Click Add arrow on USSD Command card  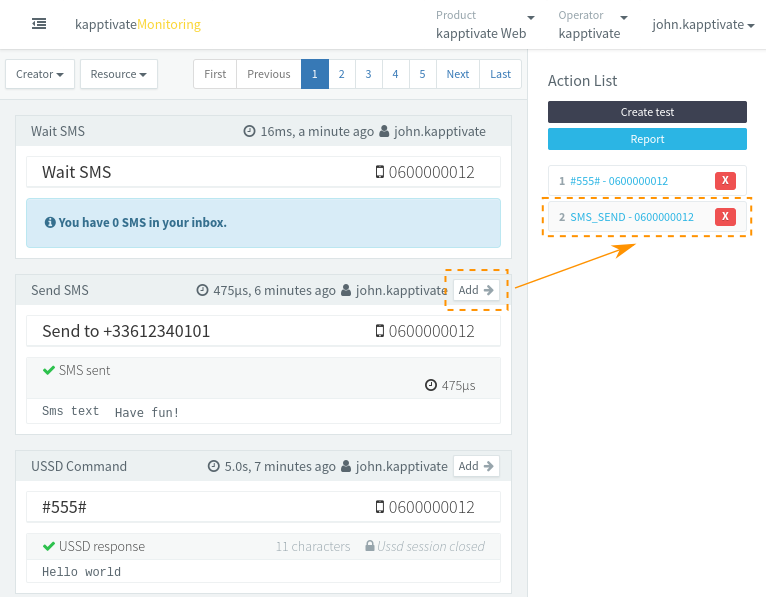coord(476,466)
